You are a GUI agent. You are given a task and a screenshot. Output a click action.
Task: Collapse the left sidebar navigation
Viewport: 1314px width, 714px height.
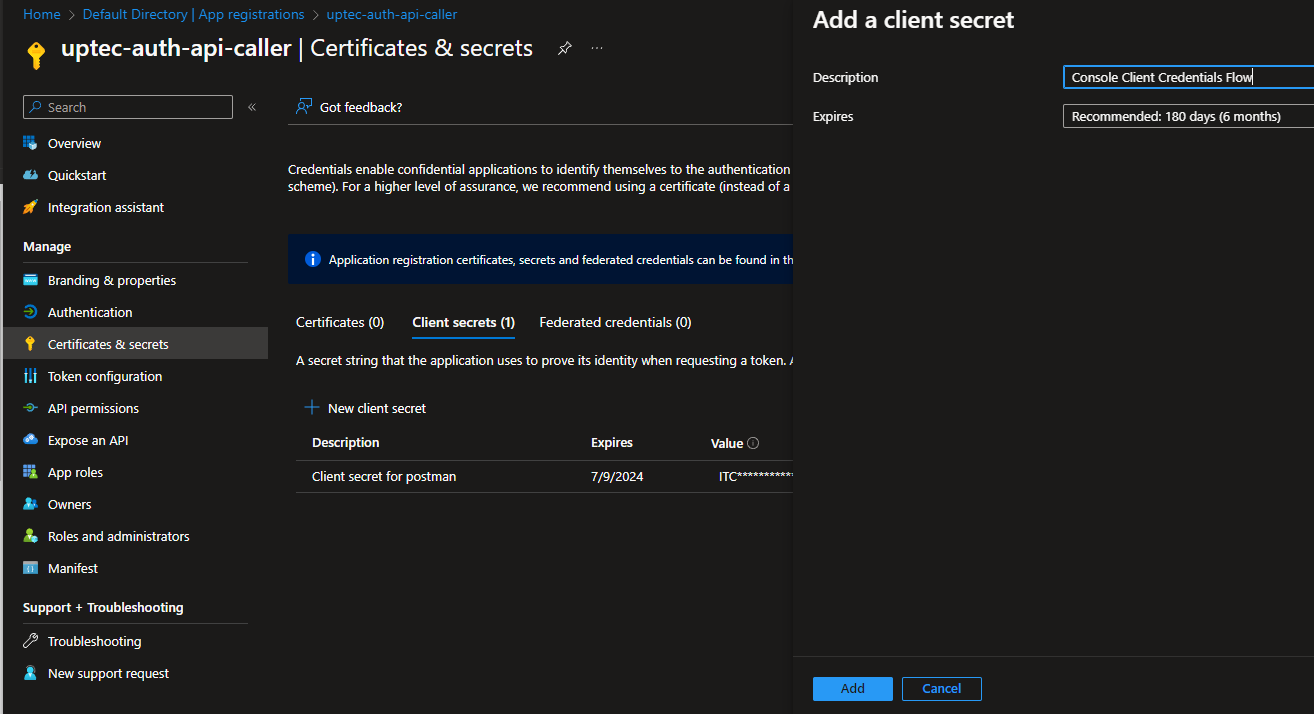(252, 107)
